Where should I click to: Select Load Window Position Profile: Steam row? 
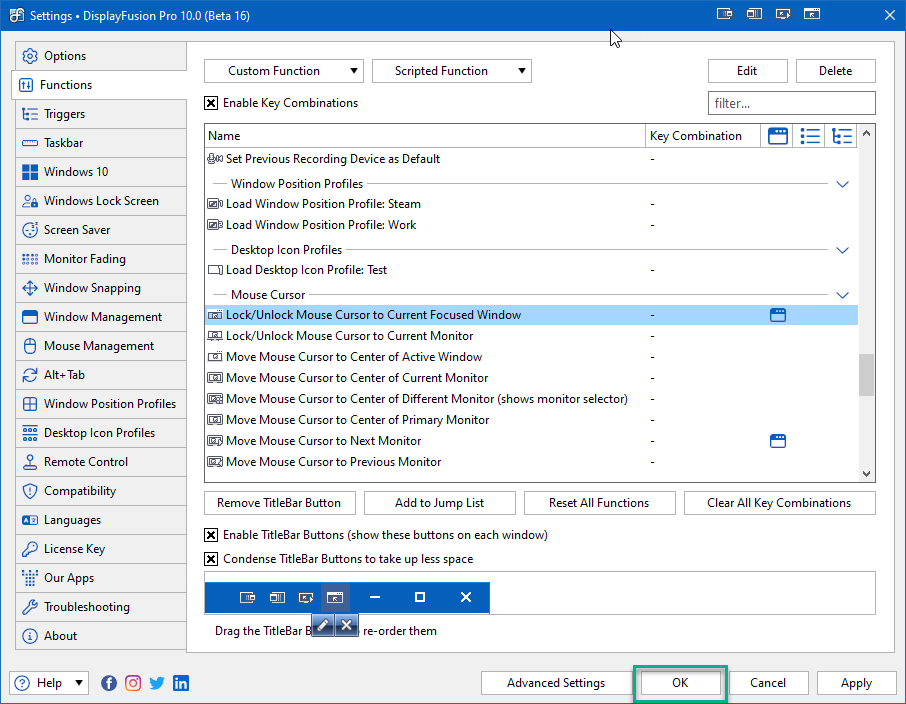pyautogui.click(x=531, y=204)
